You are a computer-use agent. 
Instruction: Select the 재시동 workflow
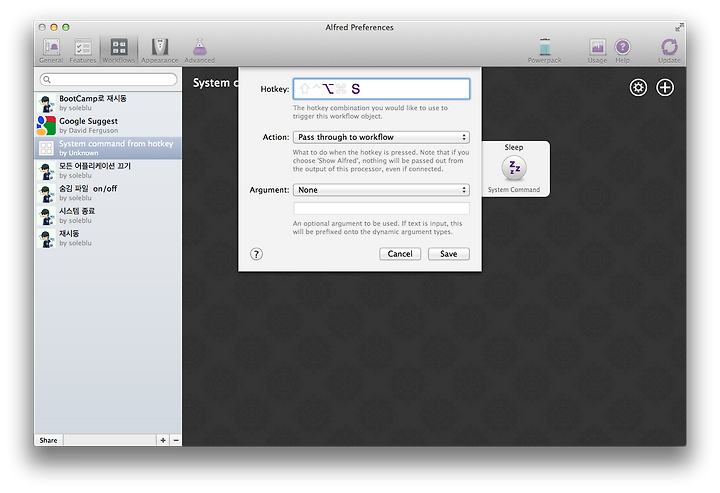click(108, 238)
